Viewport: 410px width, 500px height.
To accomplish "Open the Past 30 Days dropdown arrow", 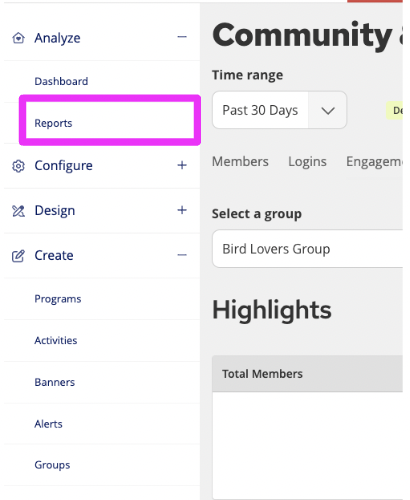I will point(328,110).
